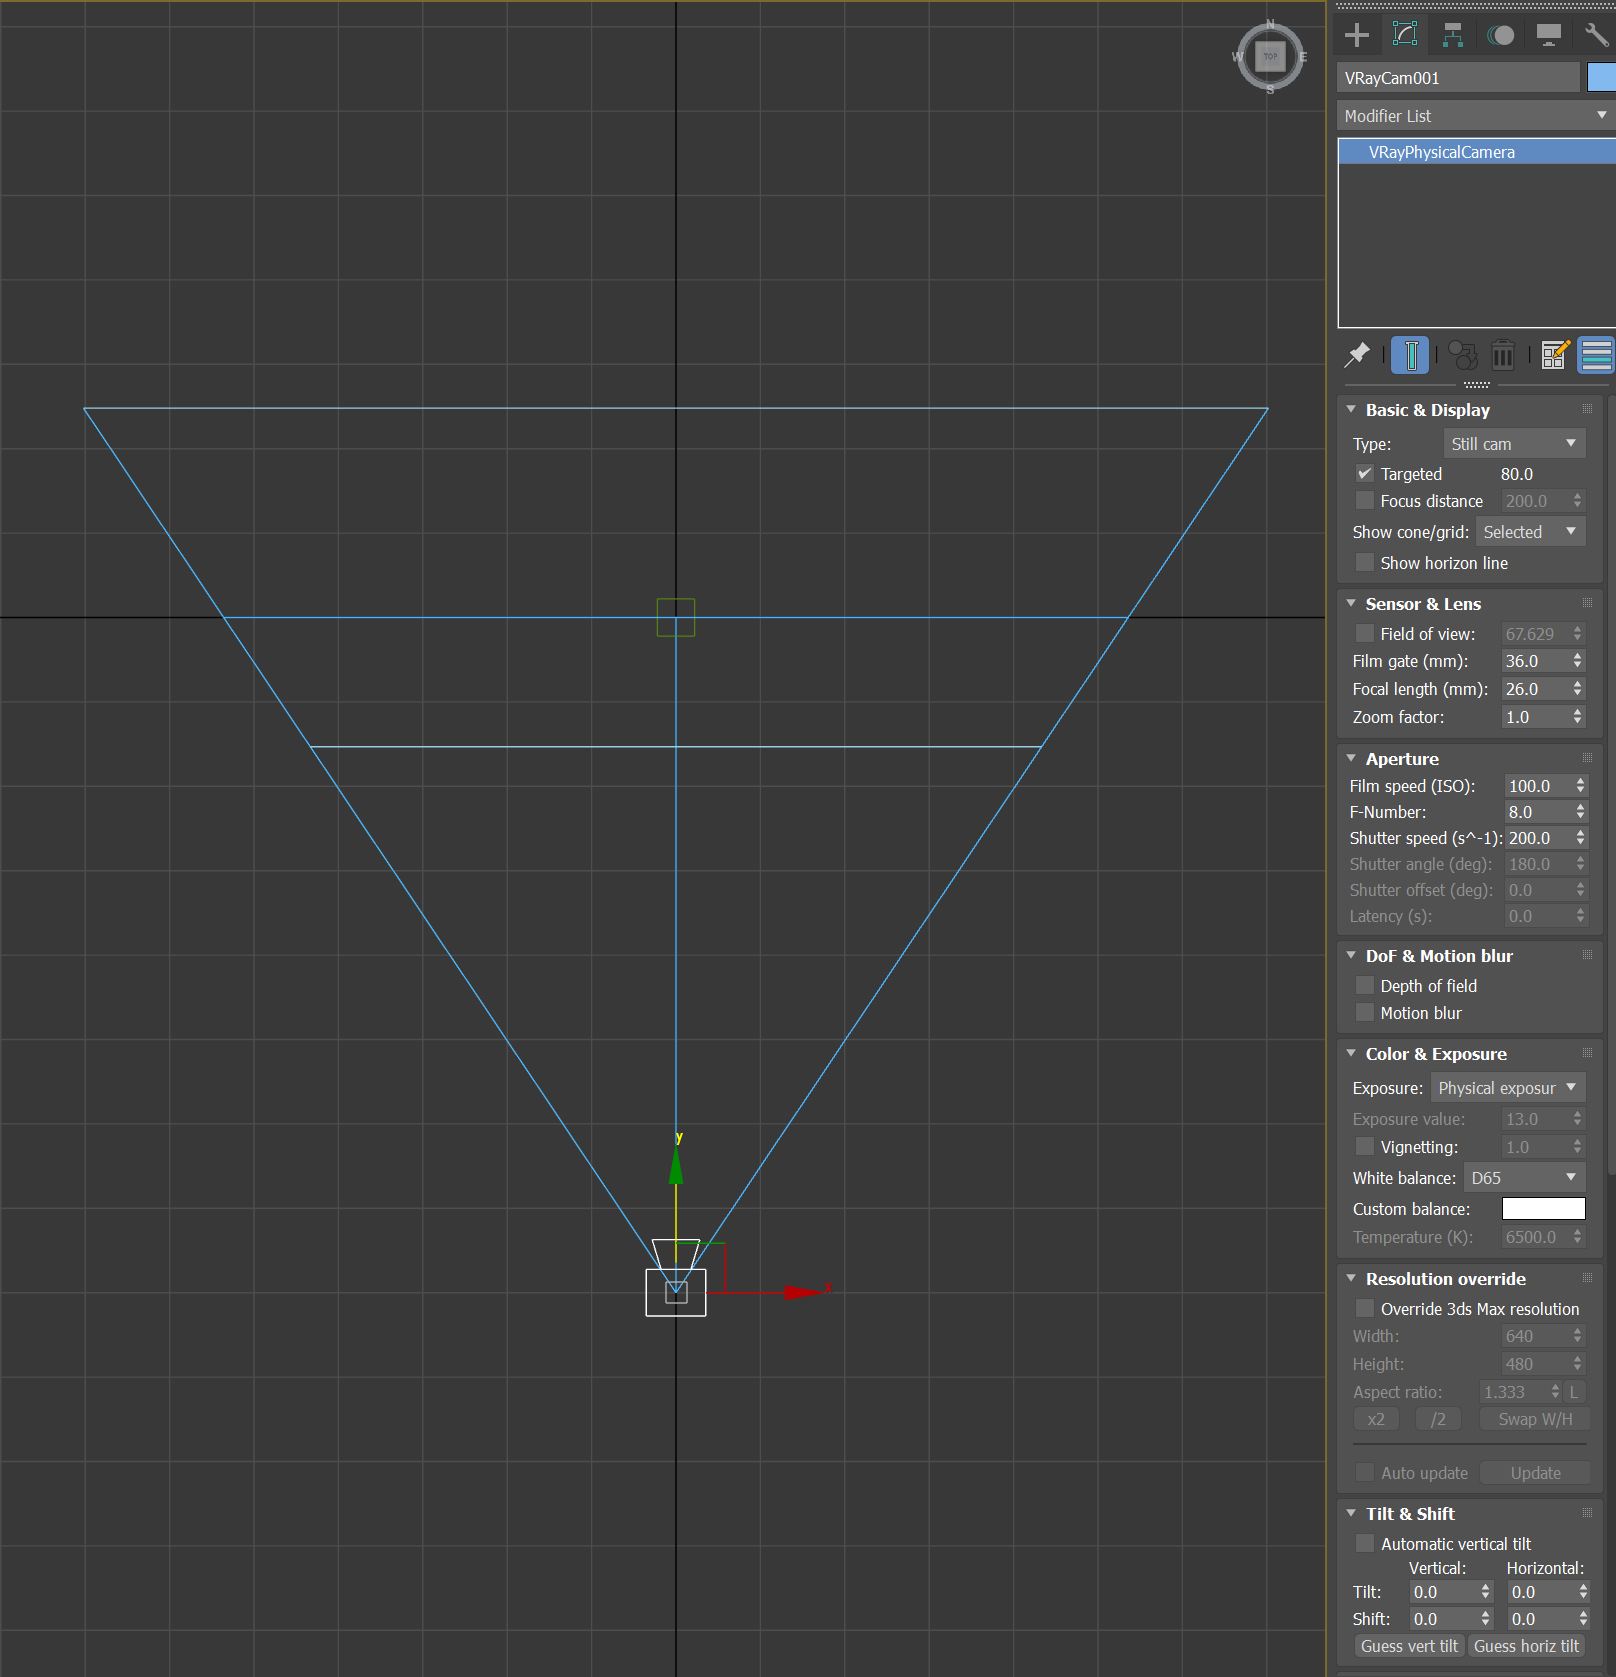Click the Zoom factor spinner arrows
The width and height of the screenshot is (1616, 1677).
pos(1578,717)
